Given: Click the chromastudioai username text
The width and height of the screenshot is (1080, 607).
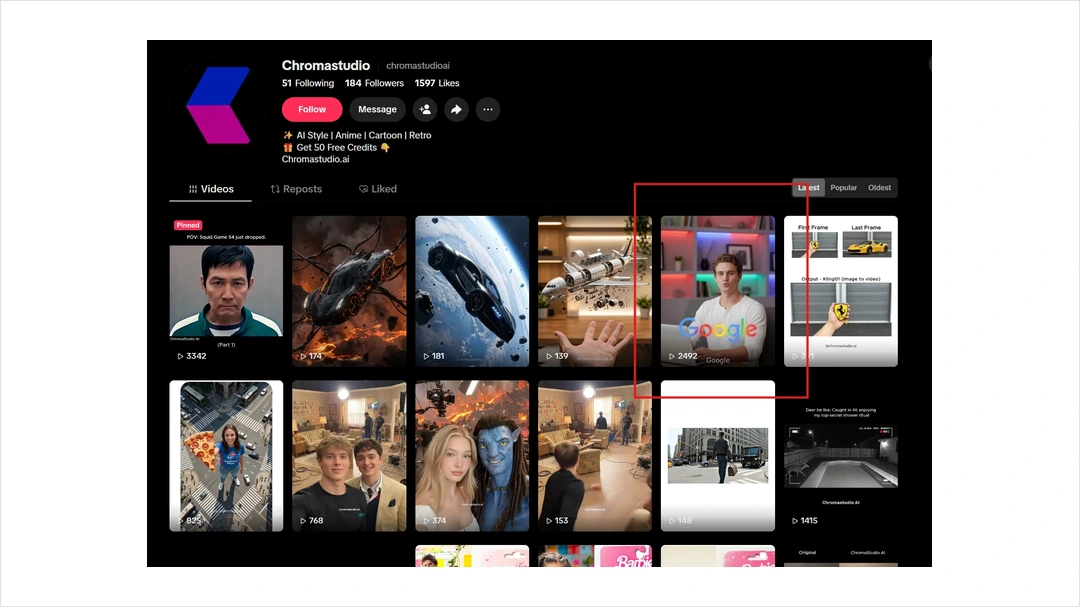Looking at the screenshot, I should tap(417, 66).
